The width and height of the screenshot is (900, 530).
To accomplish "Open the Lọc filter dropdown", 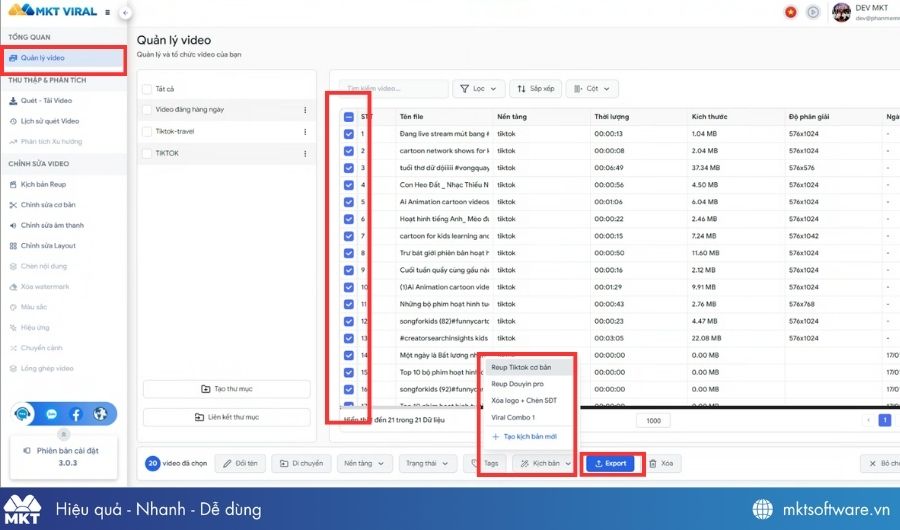I will click(x=479, y=88).
